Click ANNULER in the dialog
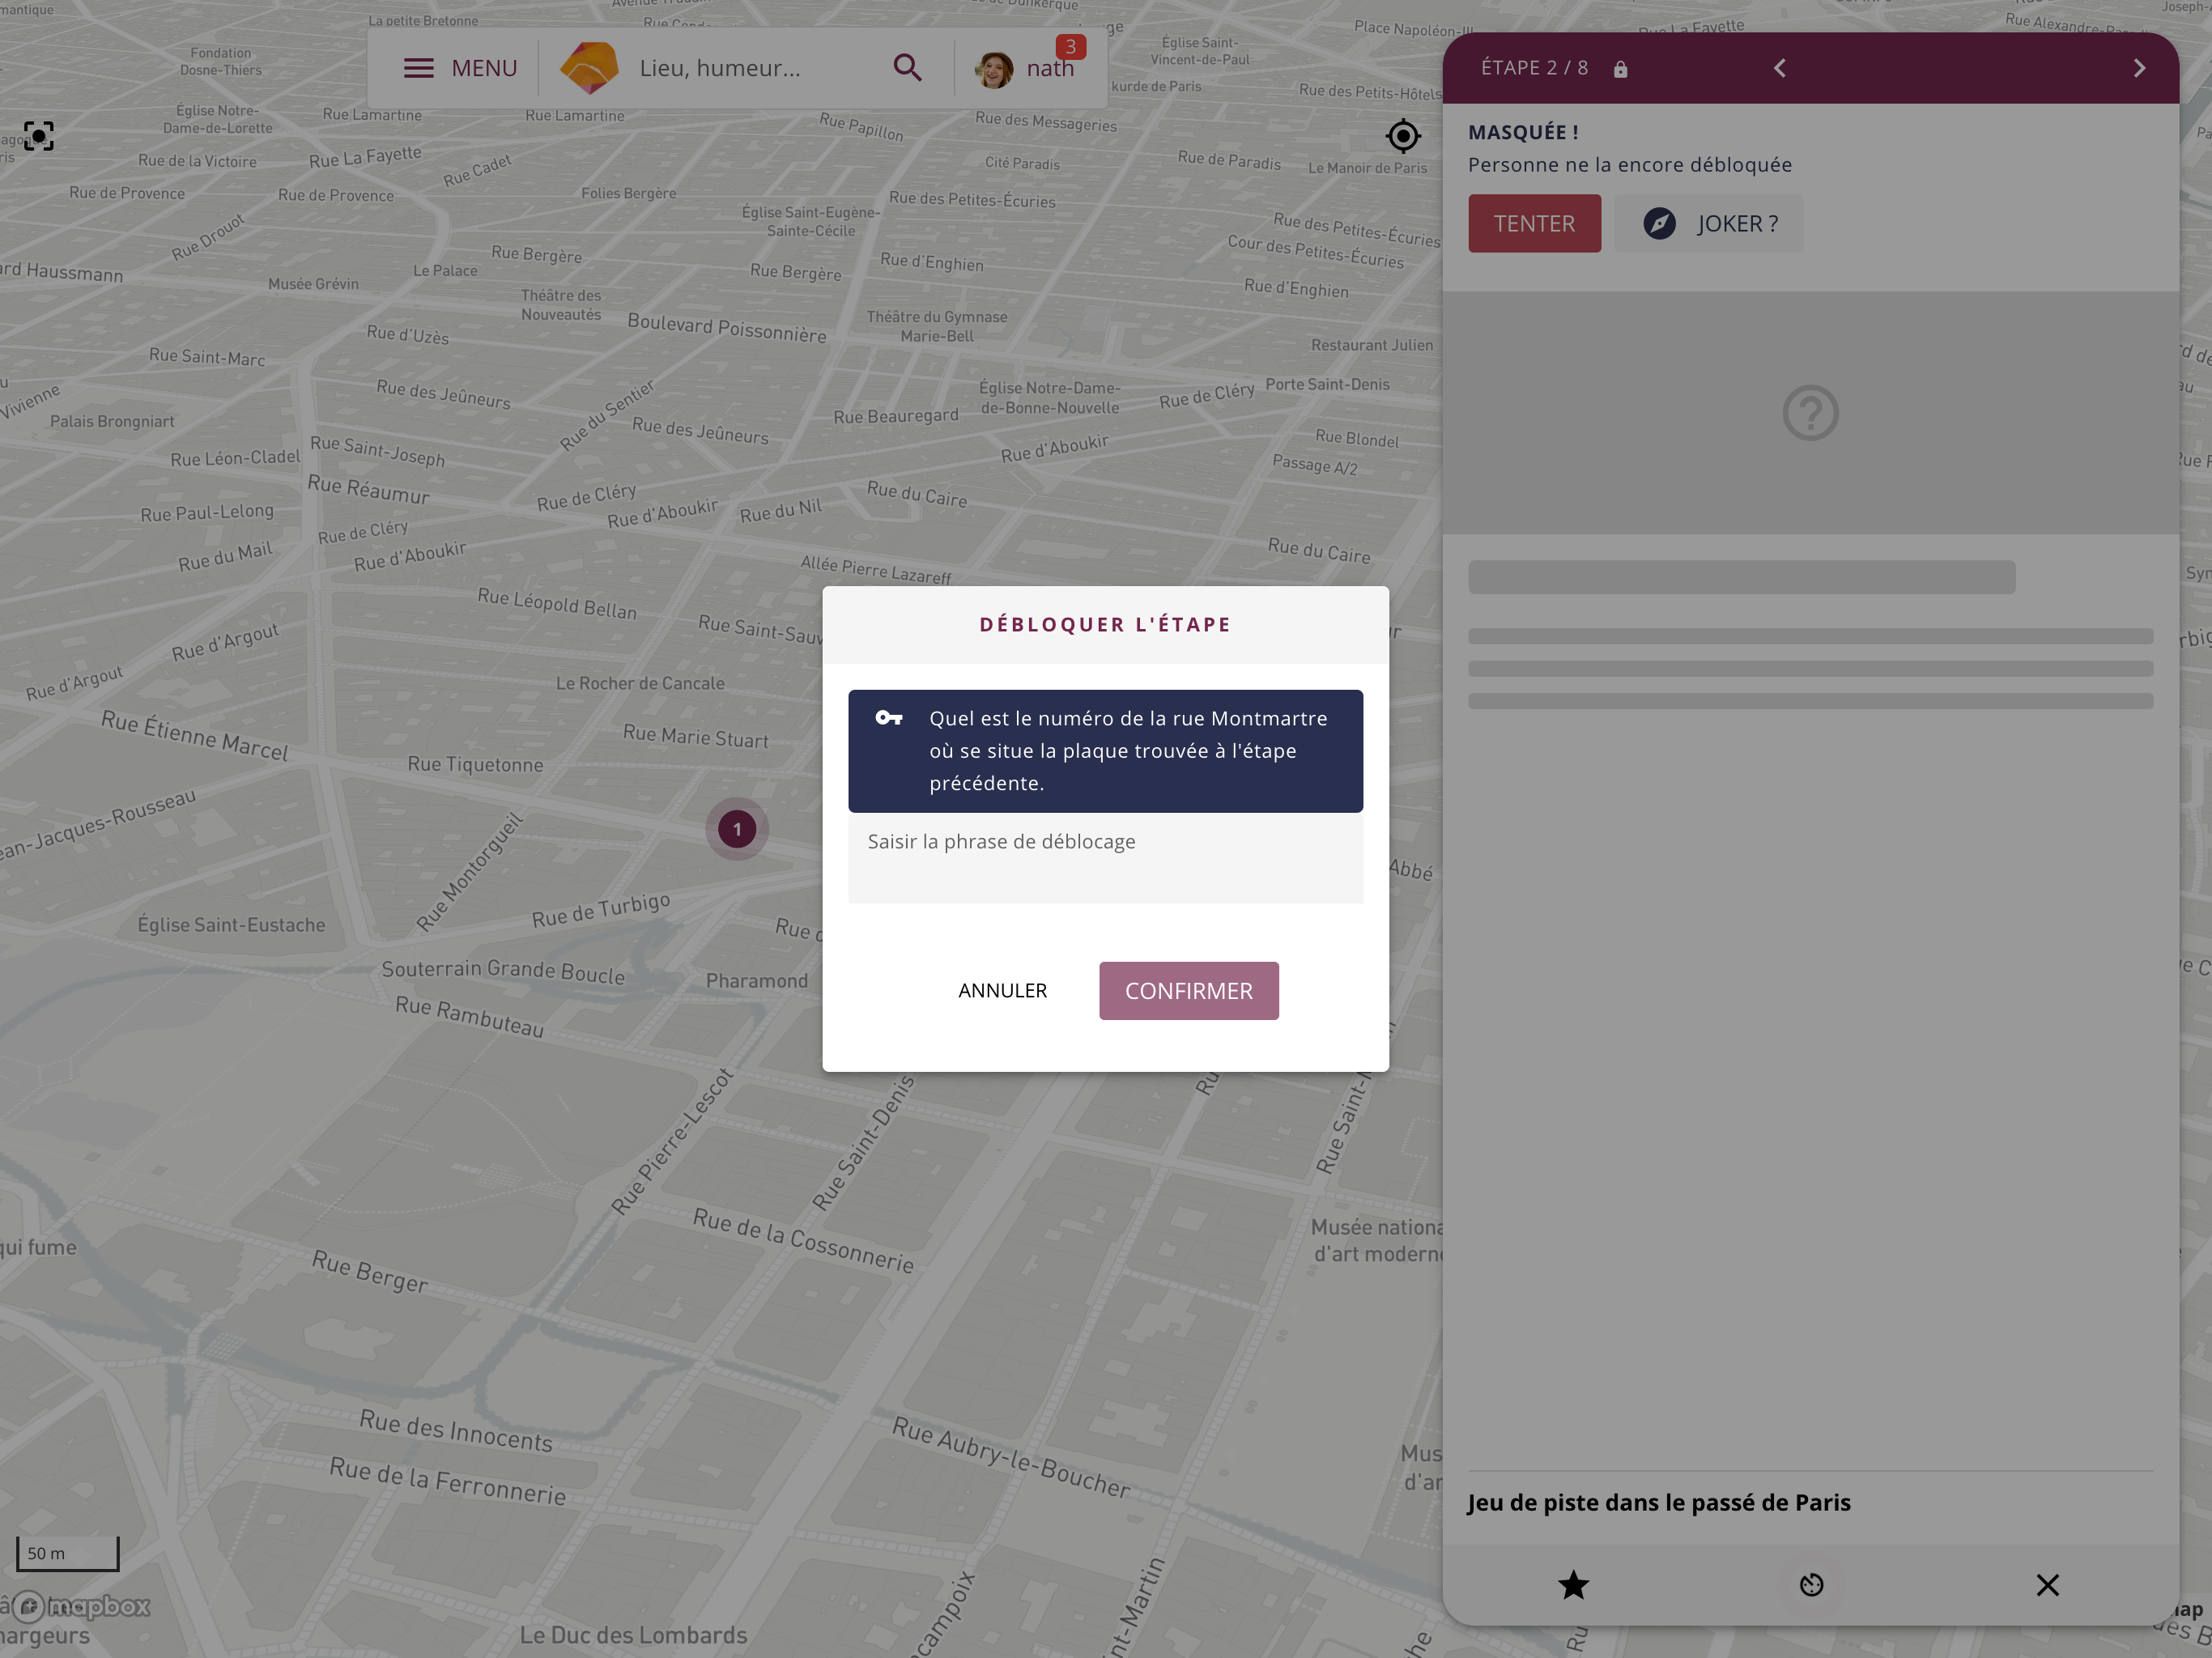The width and height of the screenshot is (2212, 1658). [x=1002, y=990]
